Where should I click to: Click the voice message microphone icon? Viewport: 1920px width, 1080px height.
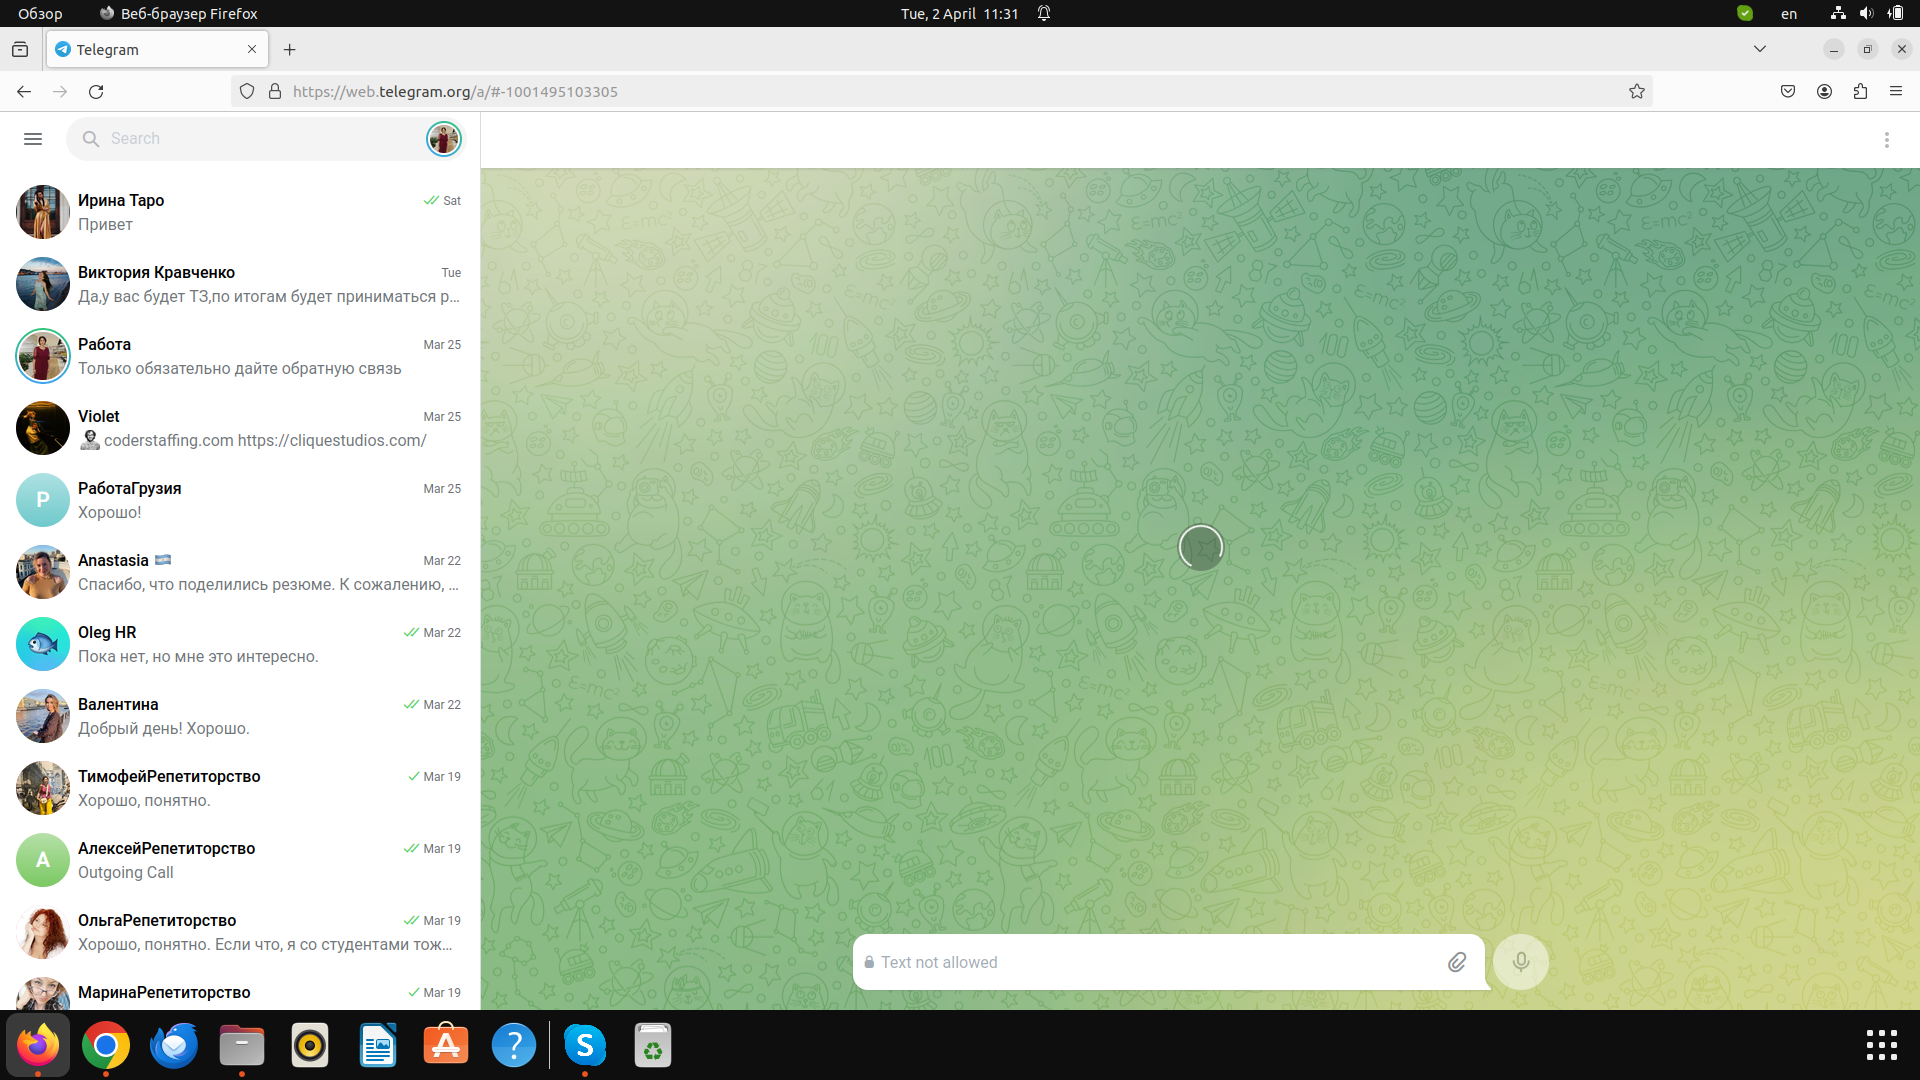[1519, 961]
